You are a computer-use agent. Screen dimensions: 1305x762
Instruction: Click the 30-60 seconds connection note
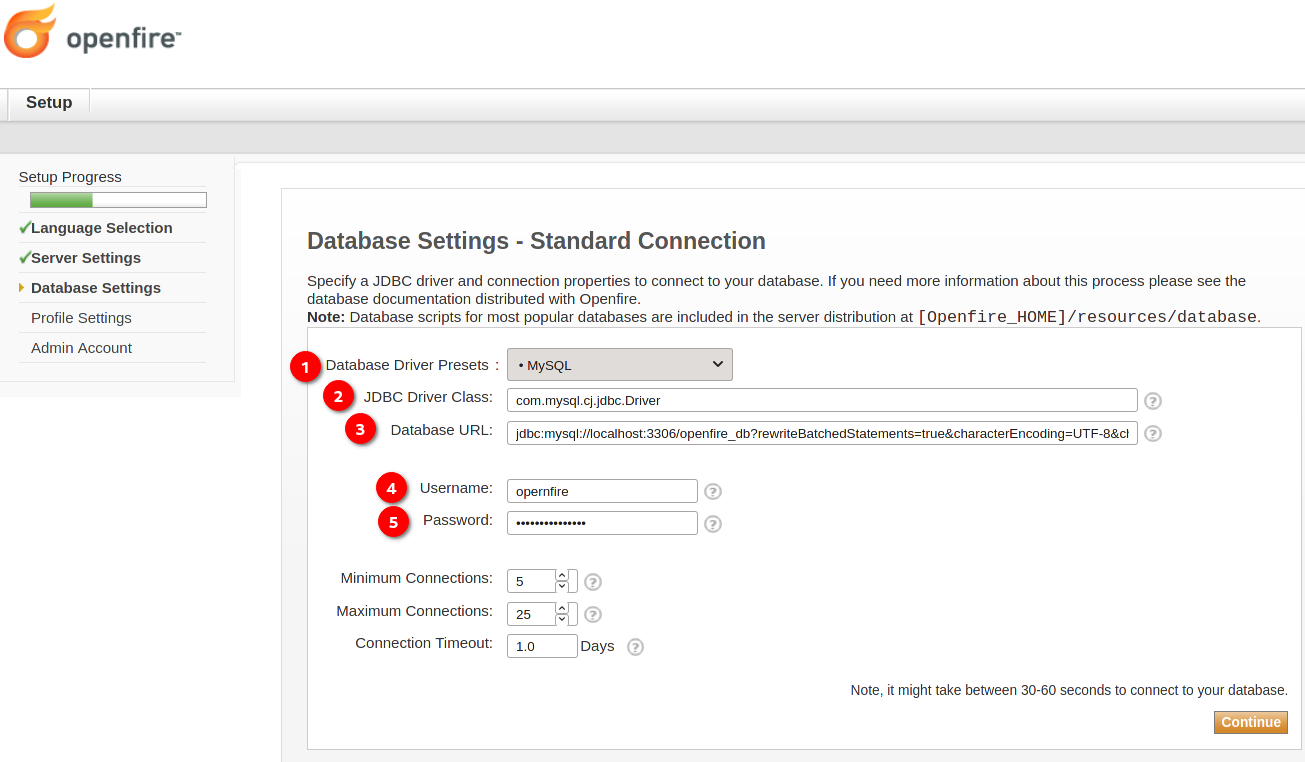[x=1069, y=690]
